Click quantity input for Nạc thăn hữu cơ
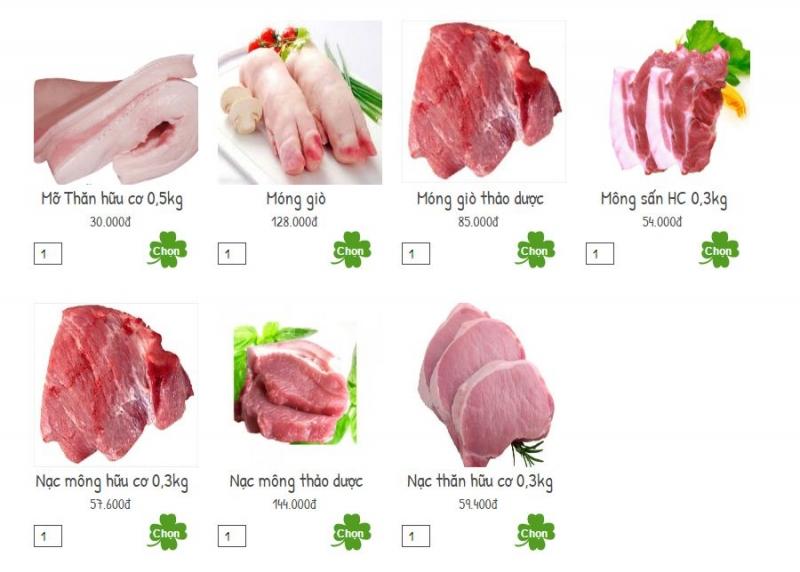This screenshot has height=572, width=800. (416, 536)
